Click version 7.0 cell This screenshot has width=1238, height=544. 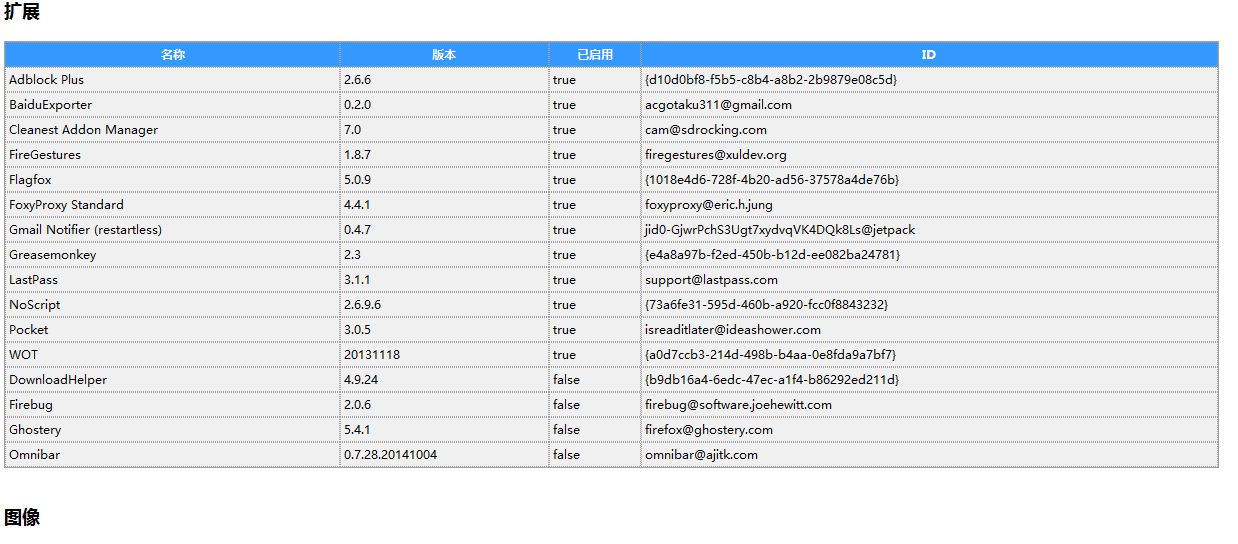click(x=444, y=130)
